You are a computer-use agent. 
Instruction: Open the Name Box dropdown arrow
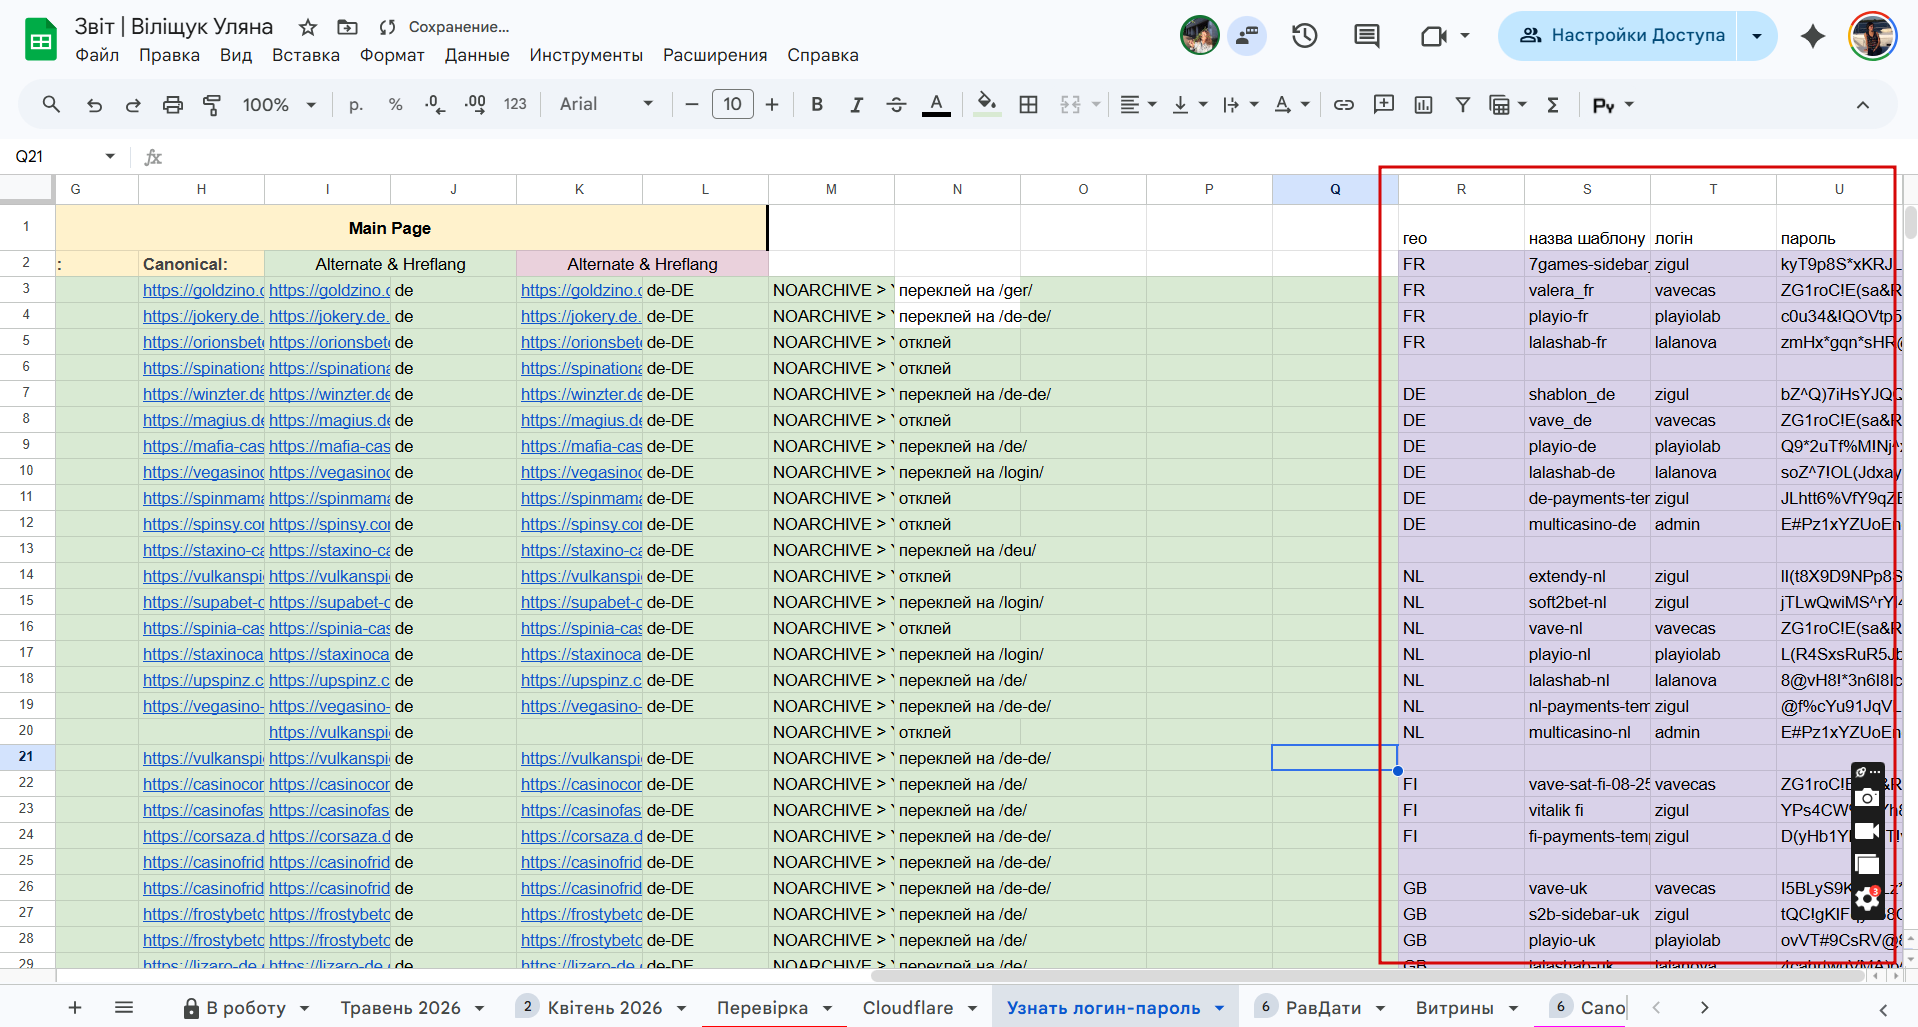tap(110, 156)
